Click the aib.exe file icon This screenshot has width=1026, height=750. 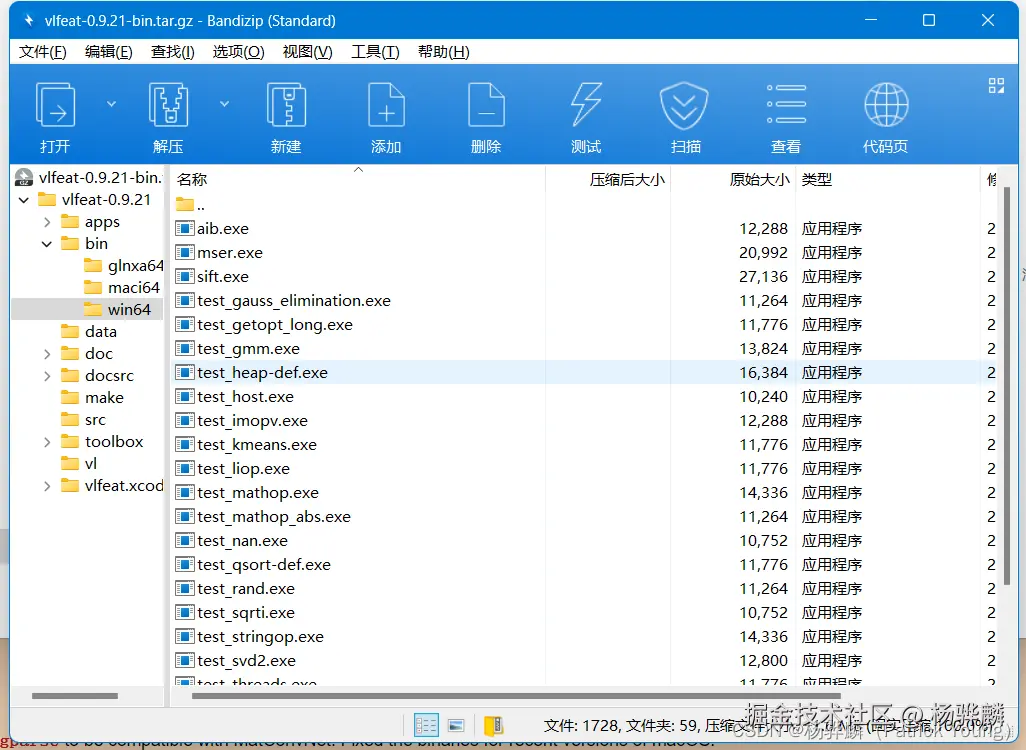(185, 228)
